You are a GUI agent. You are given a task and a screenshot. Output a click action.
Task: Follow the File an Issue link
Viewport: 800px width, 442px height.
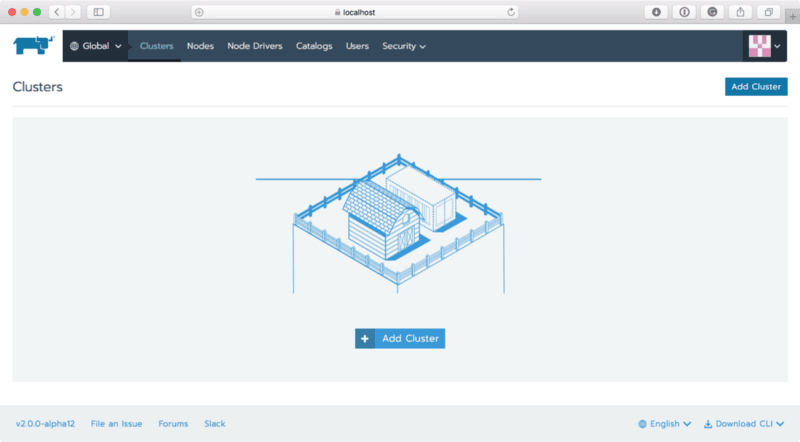click(116, 424)
